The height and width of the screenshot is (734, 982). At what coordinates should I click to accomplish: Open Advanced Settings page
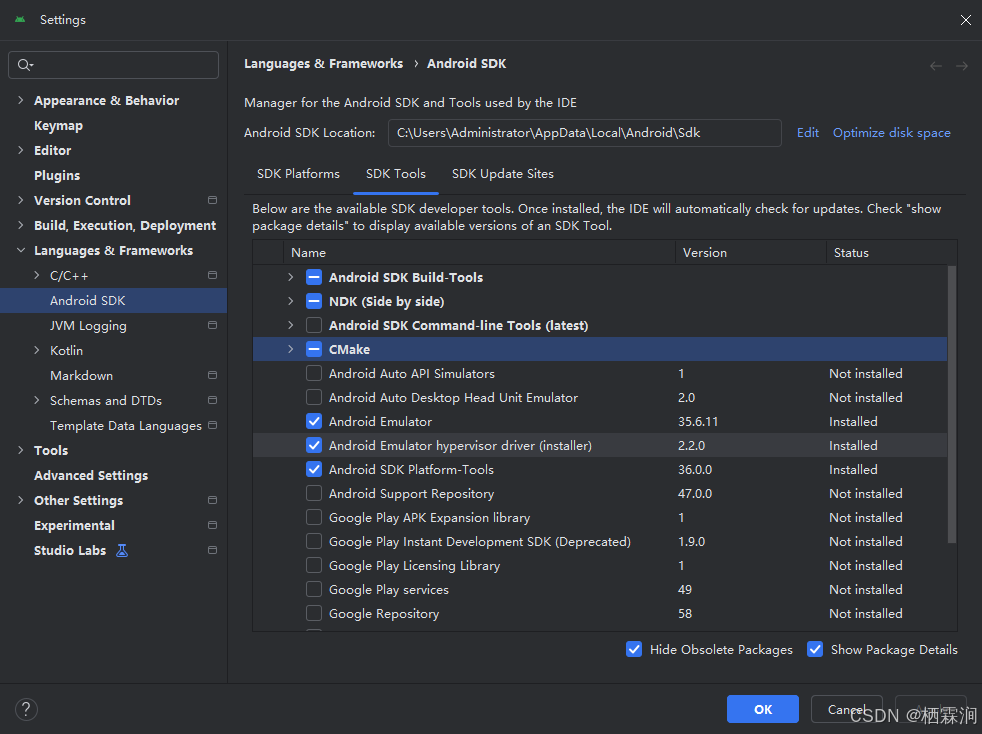click(x=91, y=476)
